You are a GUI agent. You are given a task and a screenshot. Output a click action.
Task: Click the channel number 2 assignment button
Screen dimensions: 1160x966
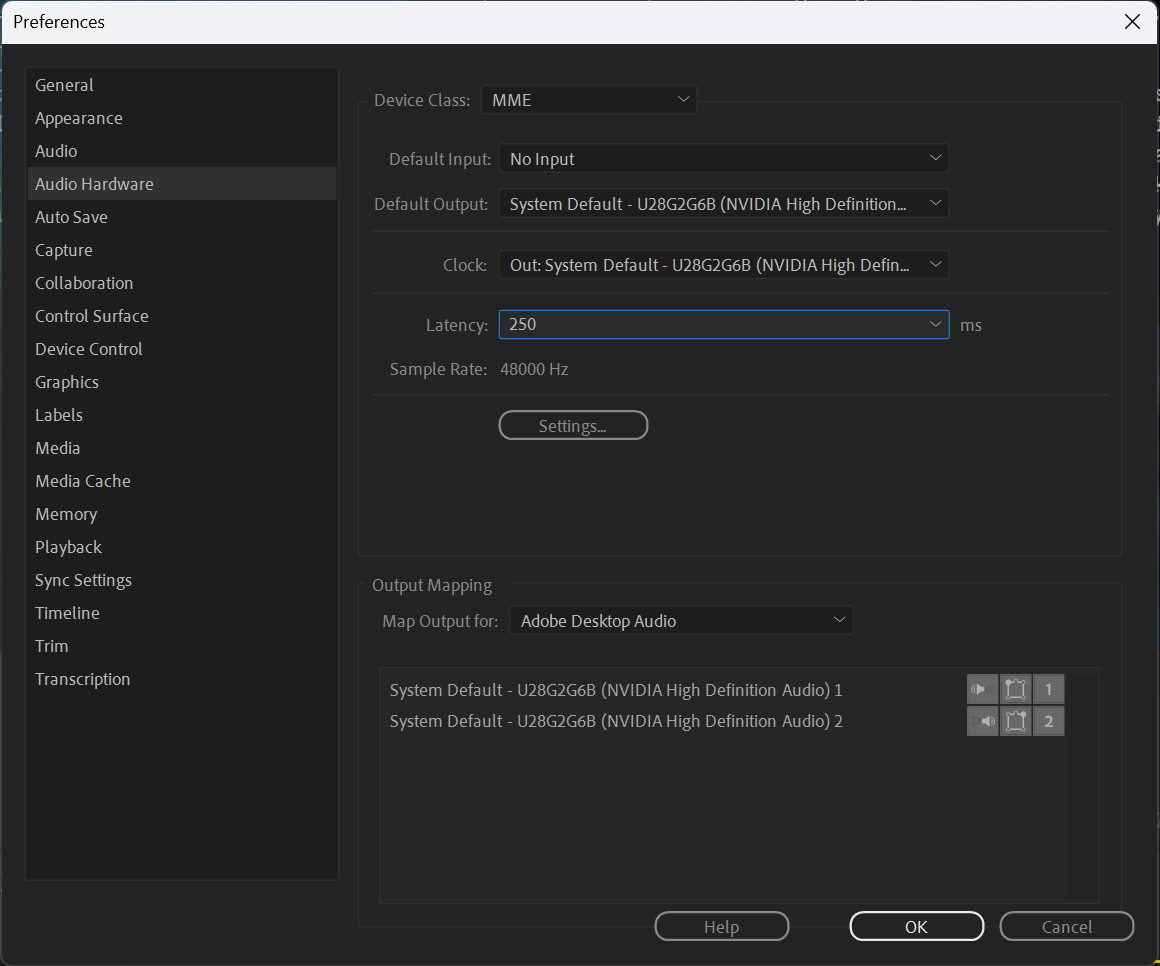[1048, 721]
